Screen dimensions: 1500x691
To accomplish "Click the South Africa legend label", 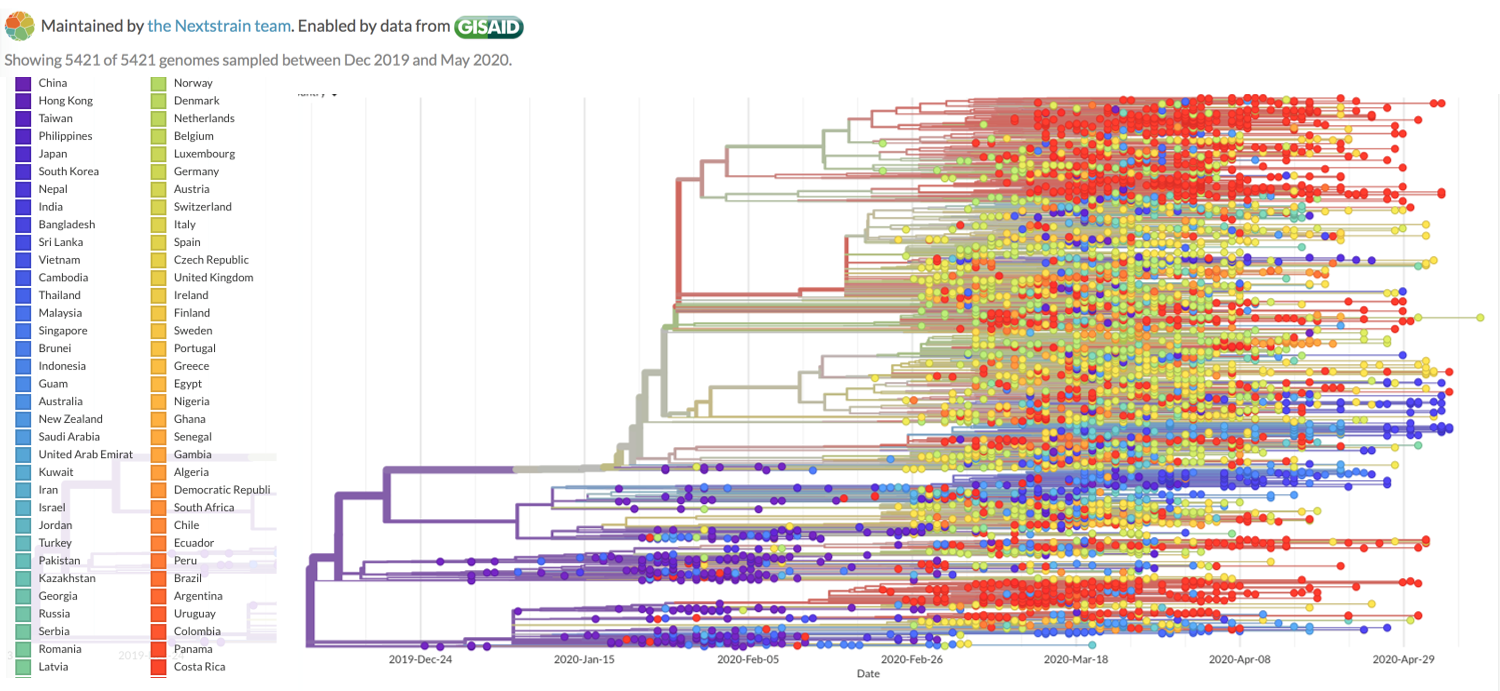I will [204, 507].
